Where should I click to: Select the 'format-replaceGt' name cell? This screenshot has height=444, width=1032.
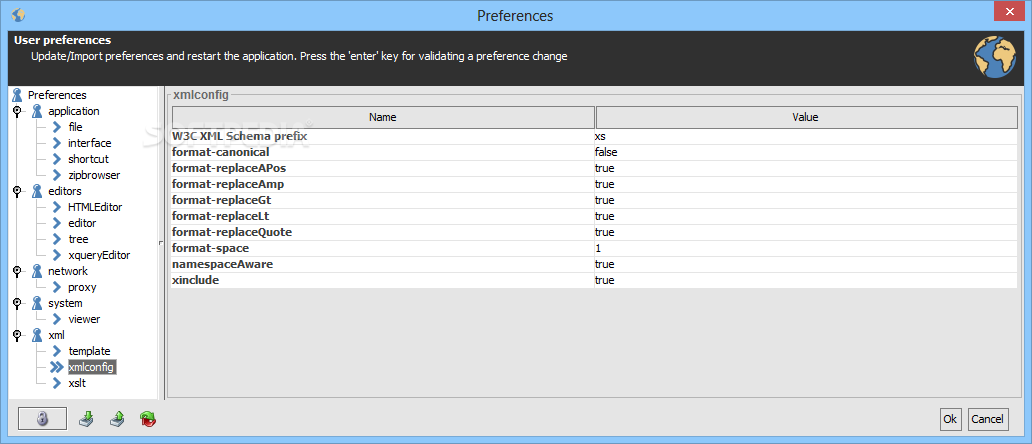coord(382,200)
